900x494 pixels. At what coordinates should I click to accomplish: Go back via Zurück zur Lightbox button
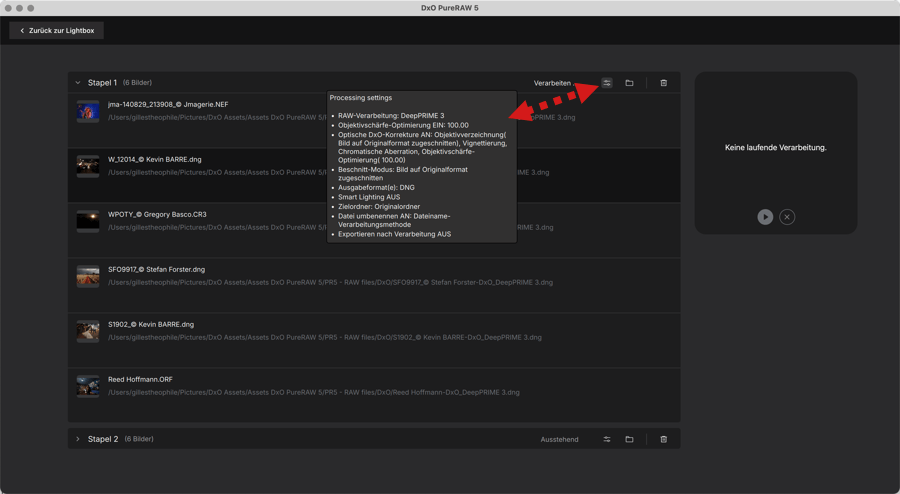pyautogui.click(x=56, y=30)
